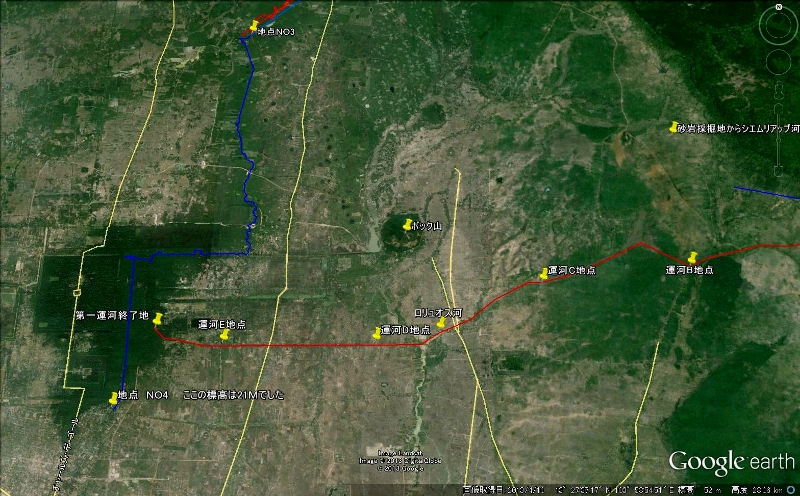
Task: Click the 砂岩採掘地 pushpin near Siem Reap river
Action: pyautogui.click(x=674, y=127)
